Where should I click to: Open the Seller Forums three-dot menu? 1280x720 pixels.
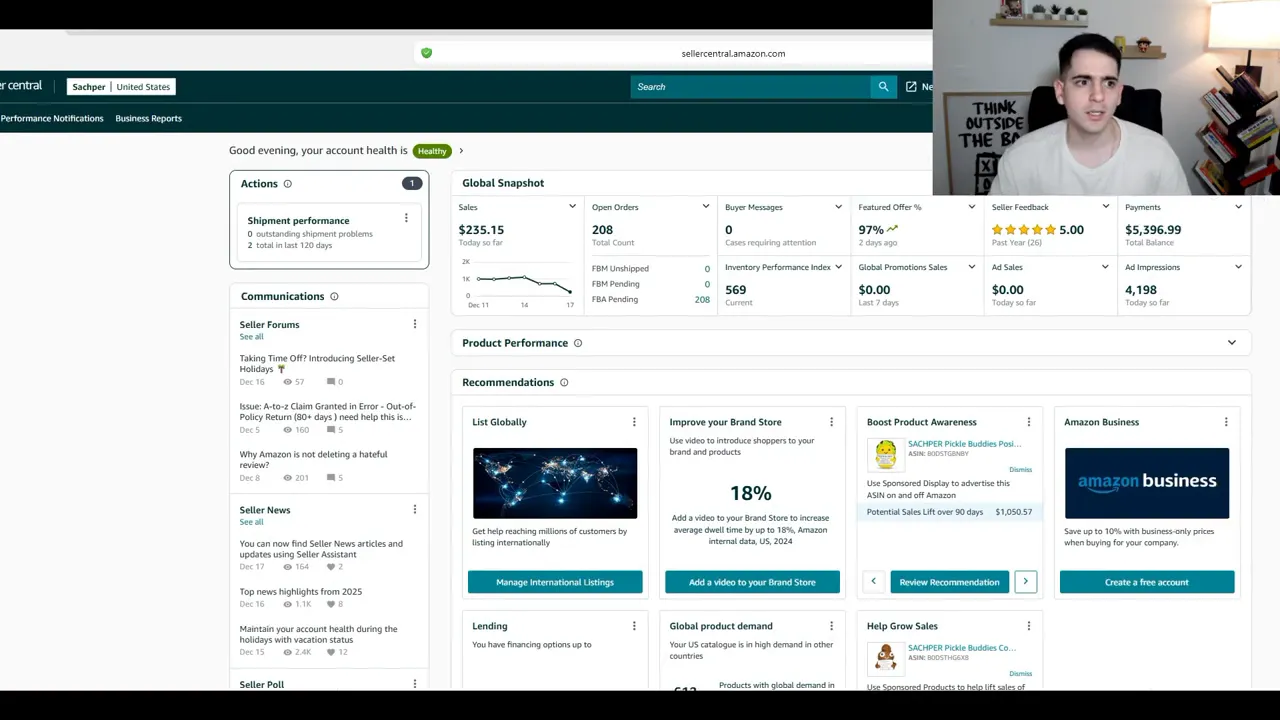pyautogui.click(x=415, y=324)
